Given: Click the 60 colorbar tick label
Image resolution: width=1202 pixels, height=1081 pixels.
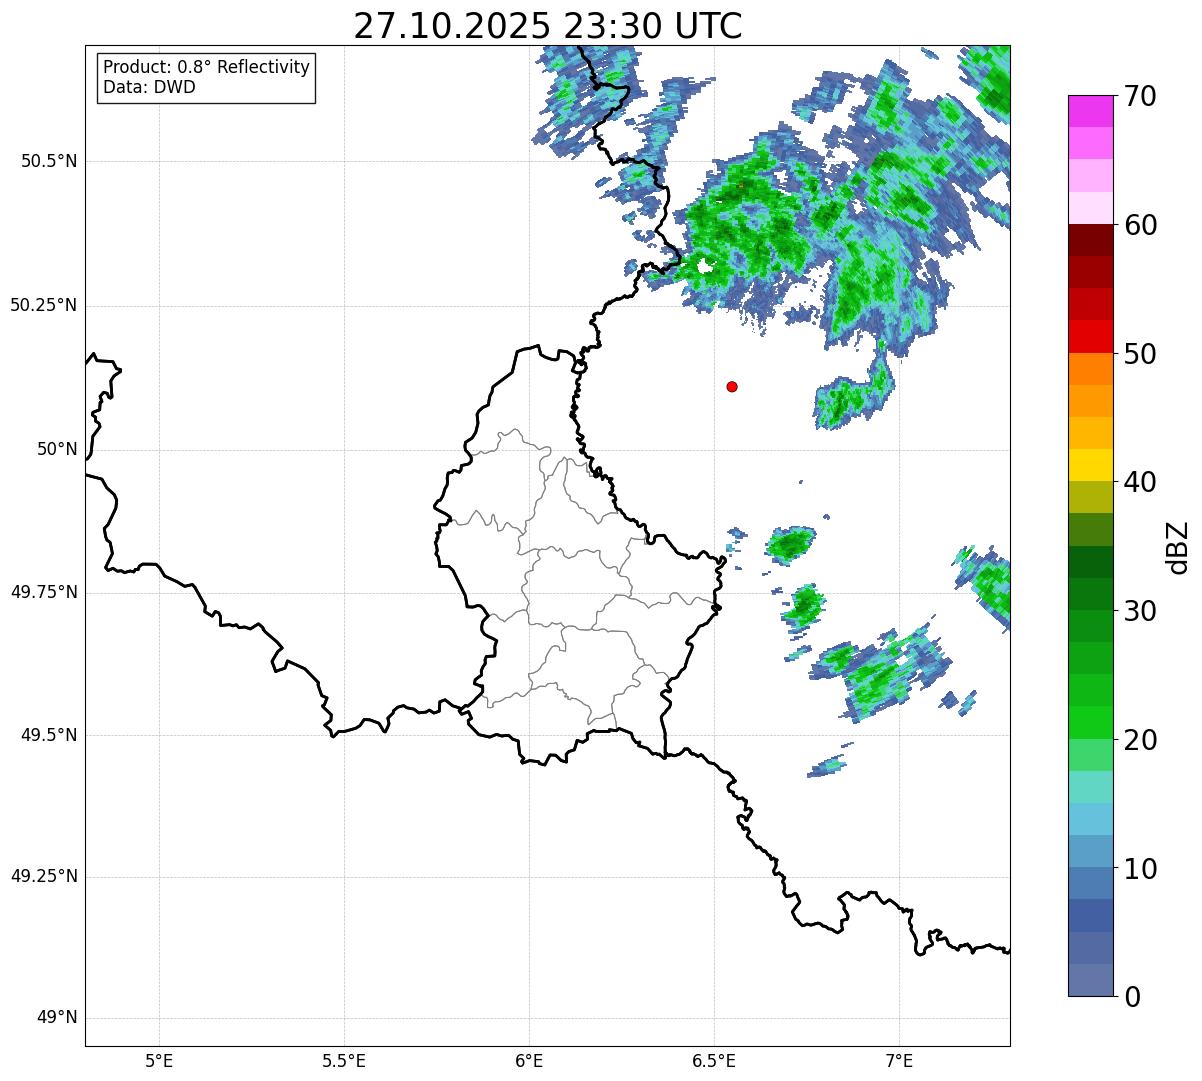Looking at the screenshot, I should click(x=1140, y=225).
